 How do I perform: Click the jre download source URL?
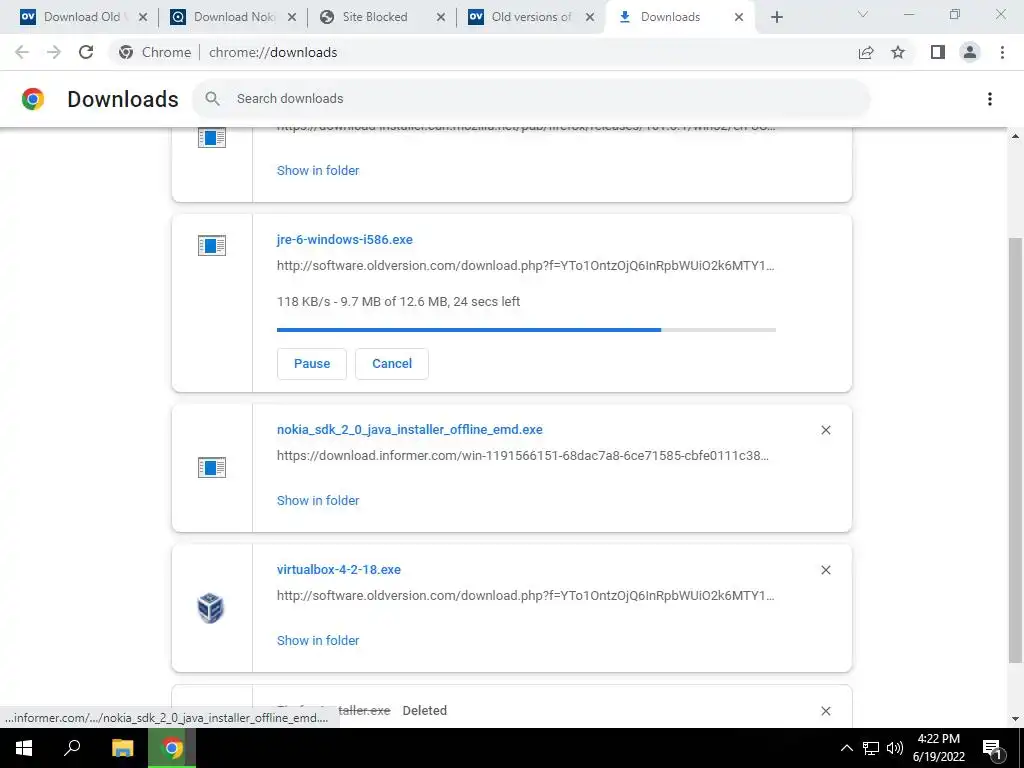(x=526, y=266)
